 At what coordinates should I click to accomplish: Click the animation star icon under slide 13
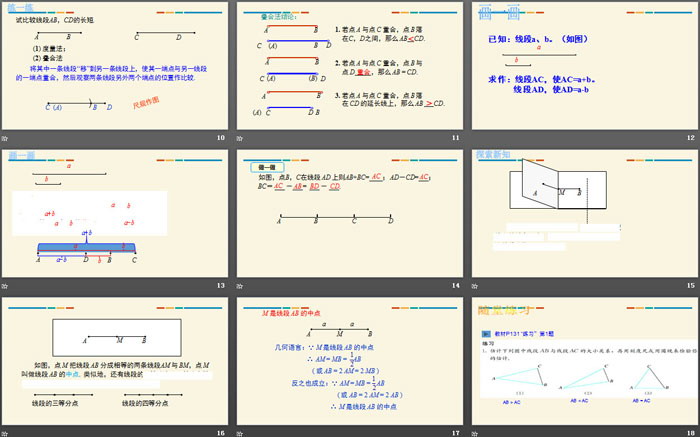[x=6, y=286]
